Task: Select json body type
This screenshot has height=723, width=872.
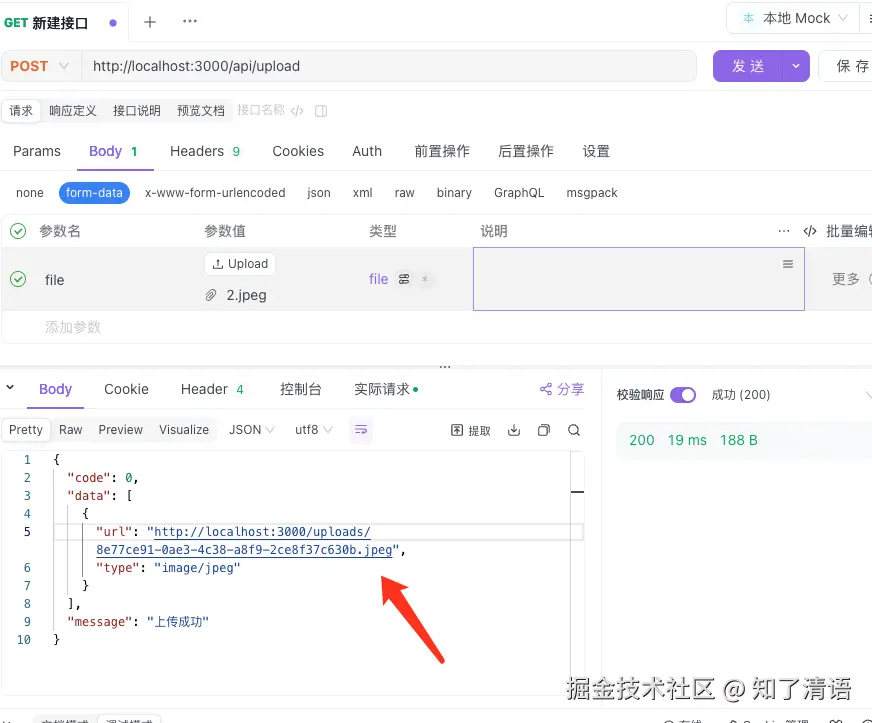Action: pyautogui.click(x=319, y=193)
